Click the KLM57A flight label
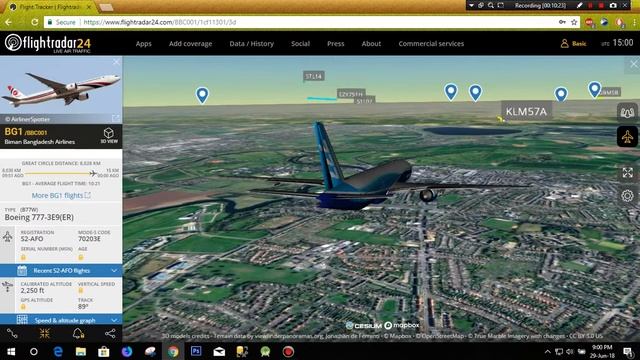 tap(526, 111)
